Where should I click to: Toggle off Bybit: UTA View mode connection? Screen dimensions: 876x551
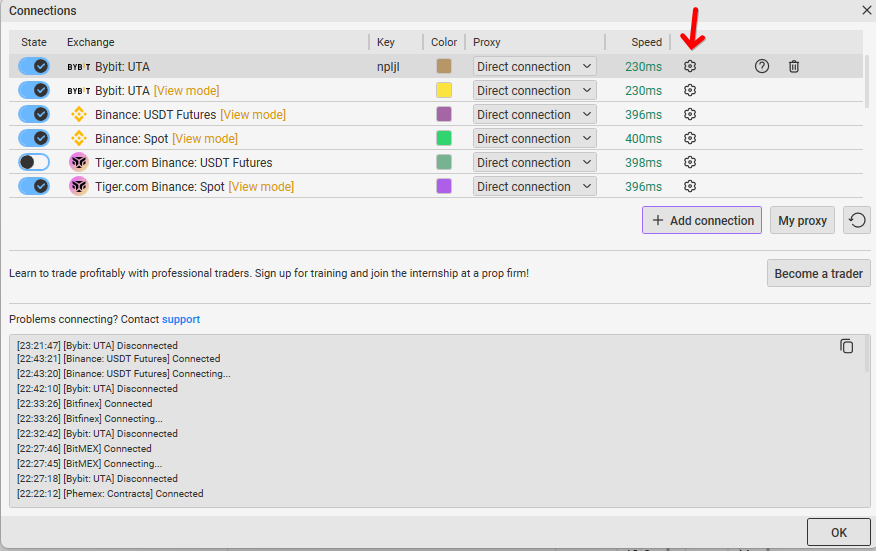(x=34, y=91)
